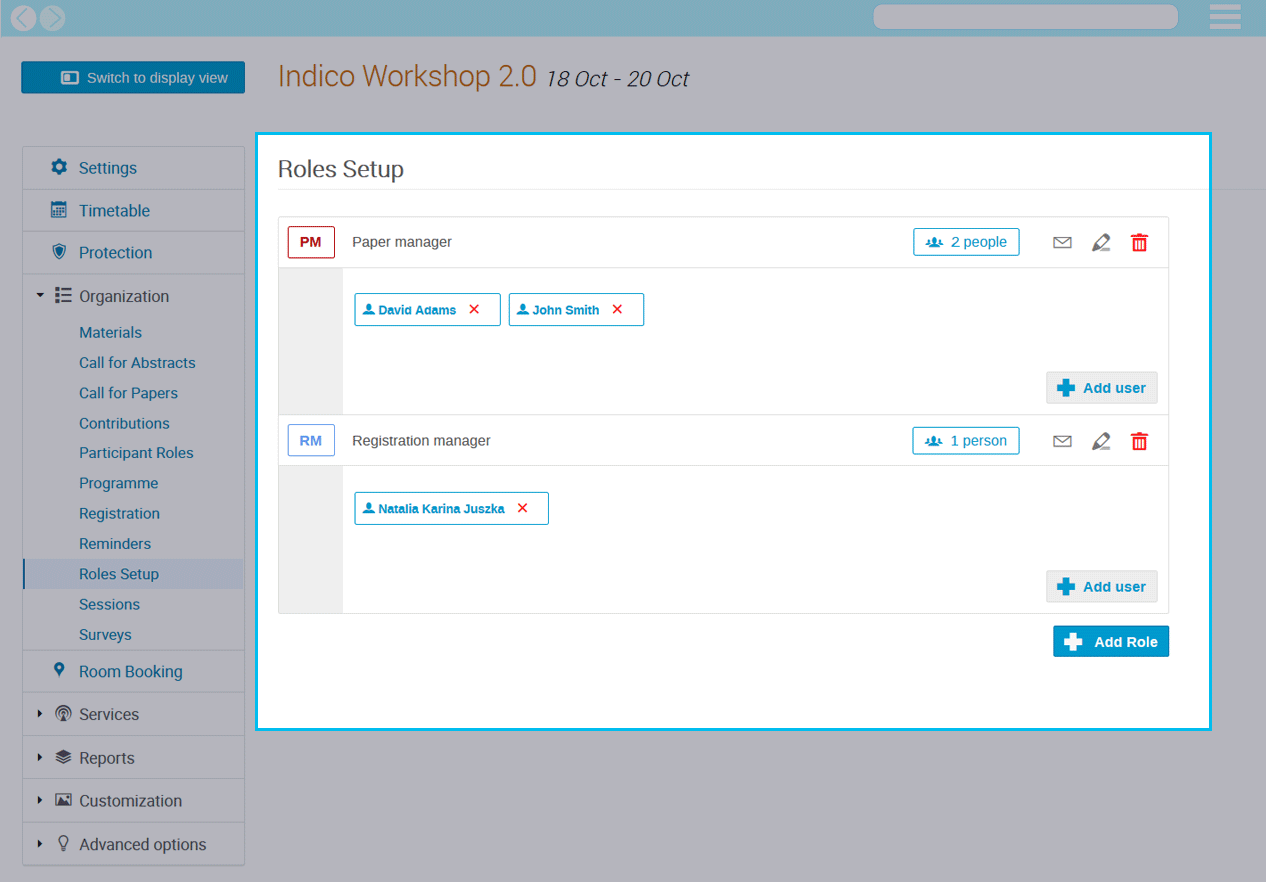Show the 2 people assigned to Paper manager
This screenshot has height=882, width=1266.
click(966, 241)
